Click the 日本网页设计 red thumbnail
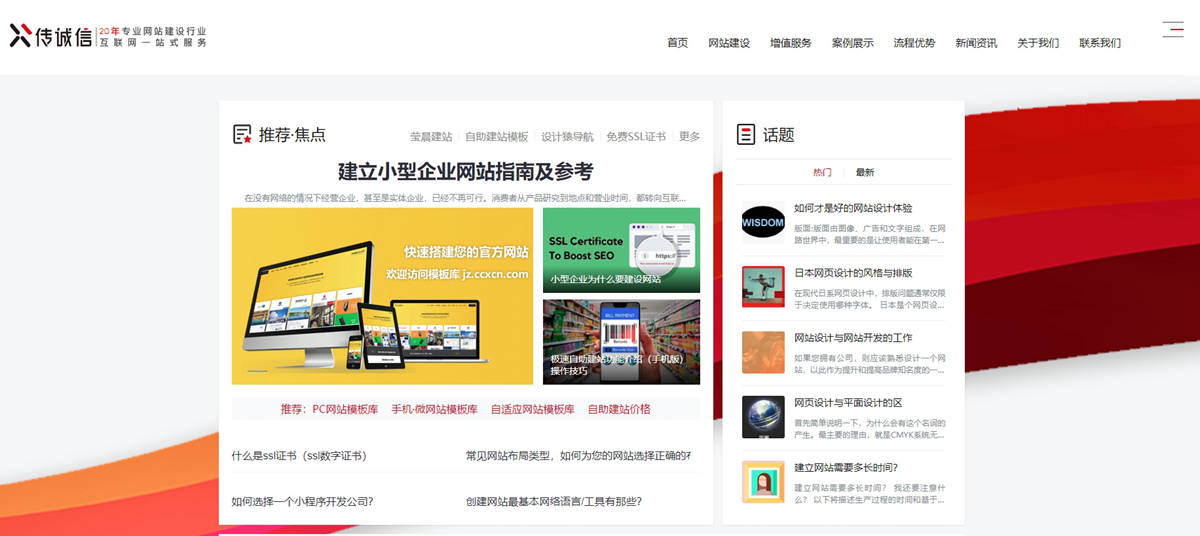This screenshot has height=536, width=1200. pos(763,287)
